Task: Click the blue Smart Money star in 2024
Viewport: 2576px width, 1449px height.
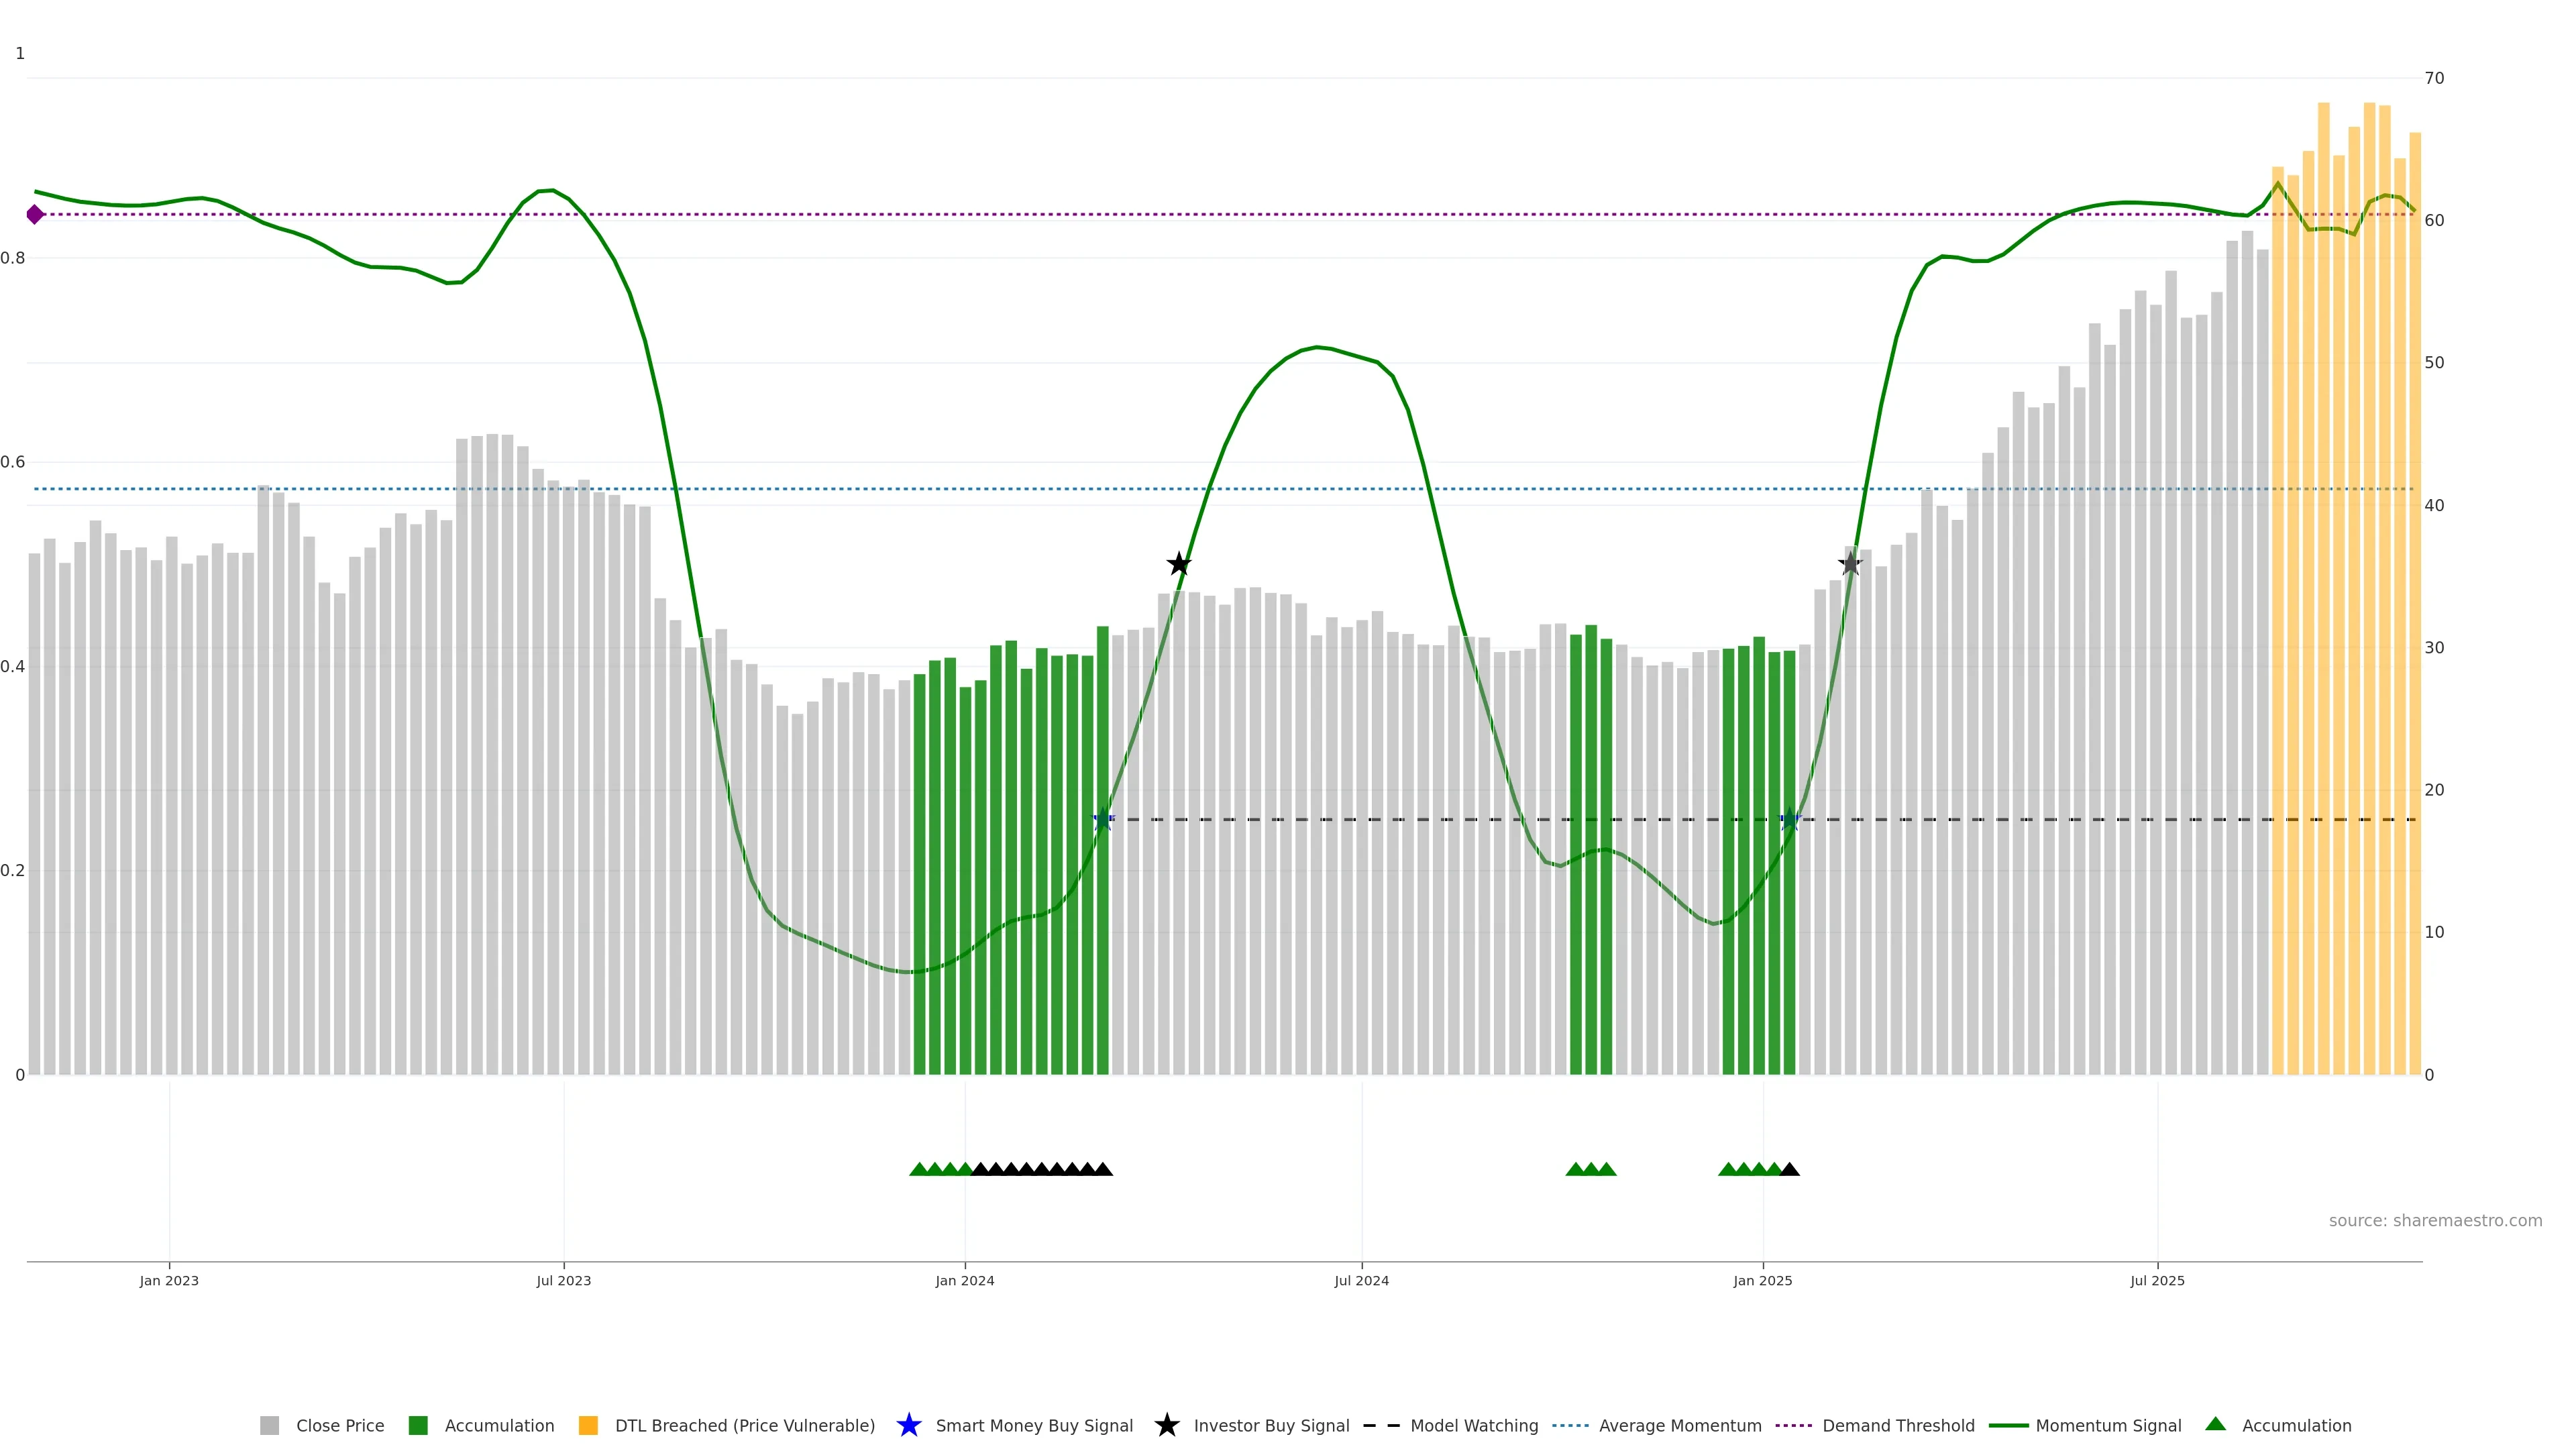Action: coord(1102,819)
